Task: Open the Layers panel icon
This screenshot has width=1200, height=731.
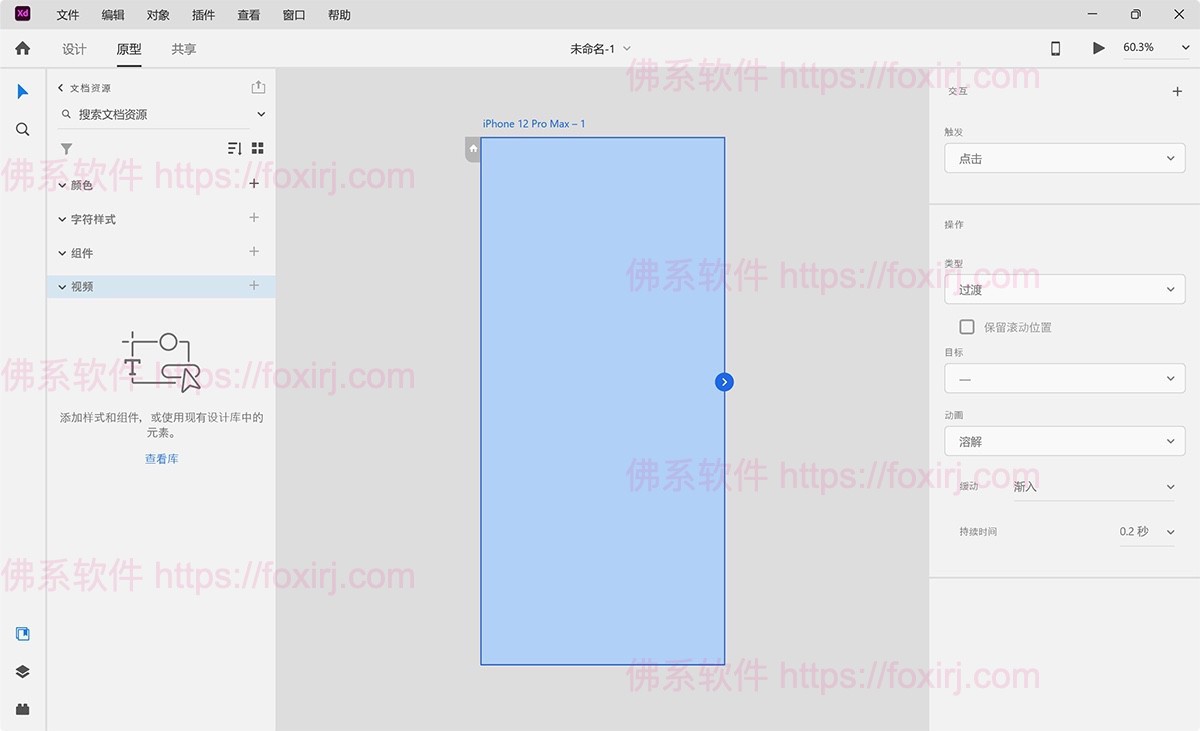Action: pyautogui.click(x=22, y=672)
